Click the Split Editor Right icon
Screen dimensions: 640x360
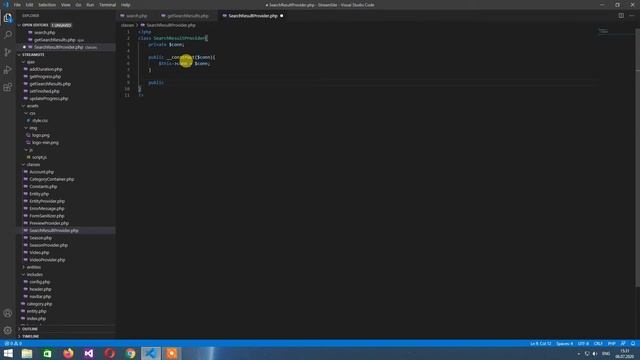[621, 16]
